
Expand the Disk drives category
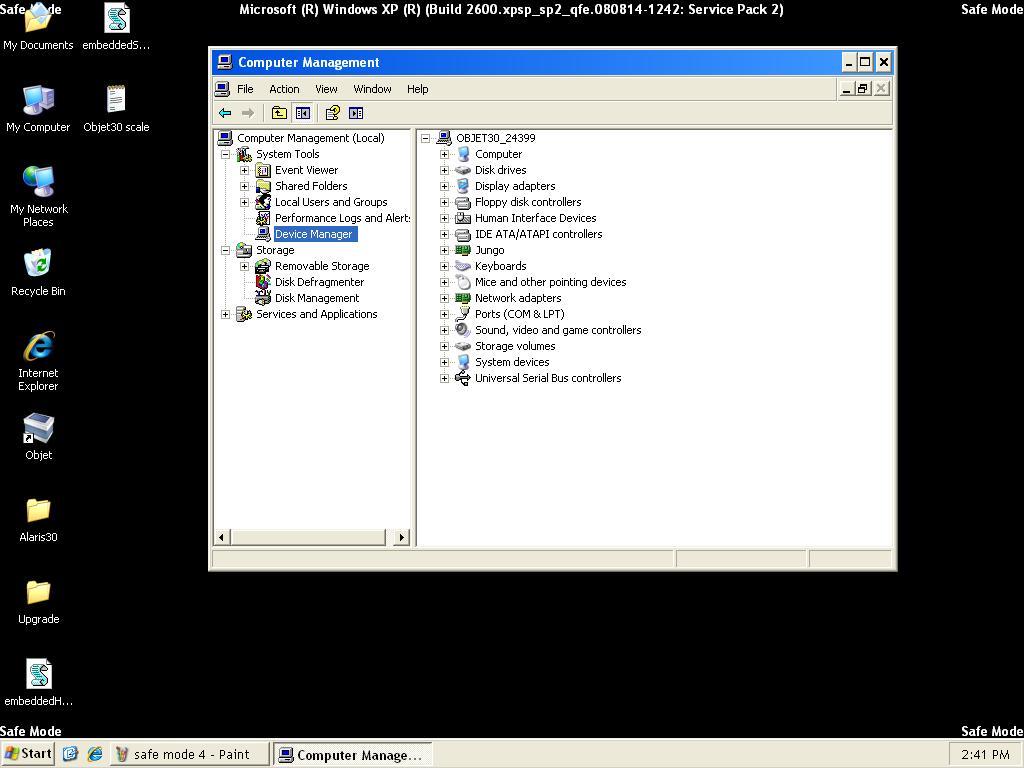[445, 170]
